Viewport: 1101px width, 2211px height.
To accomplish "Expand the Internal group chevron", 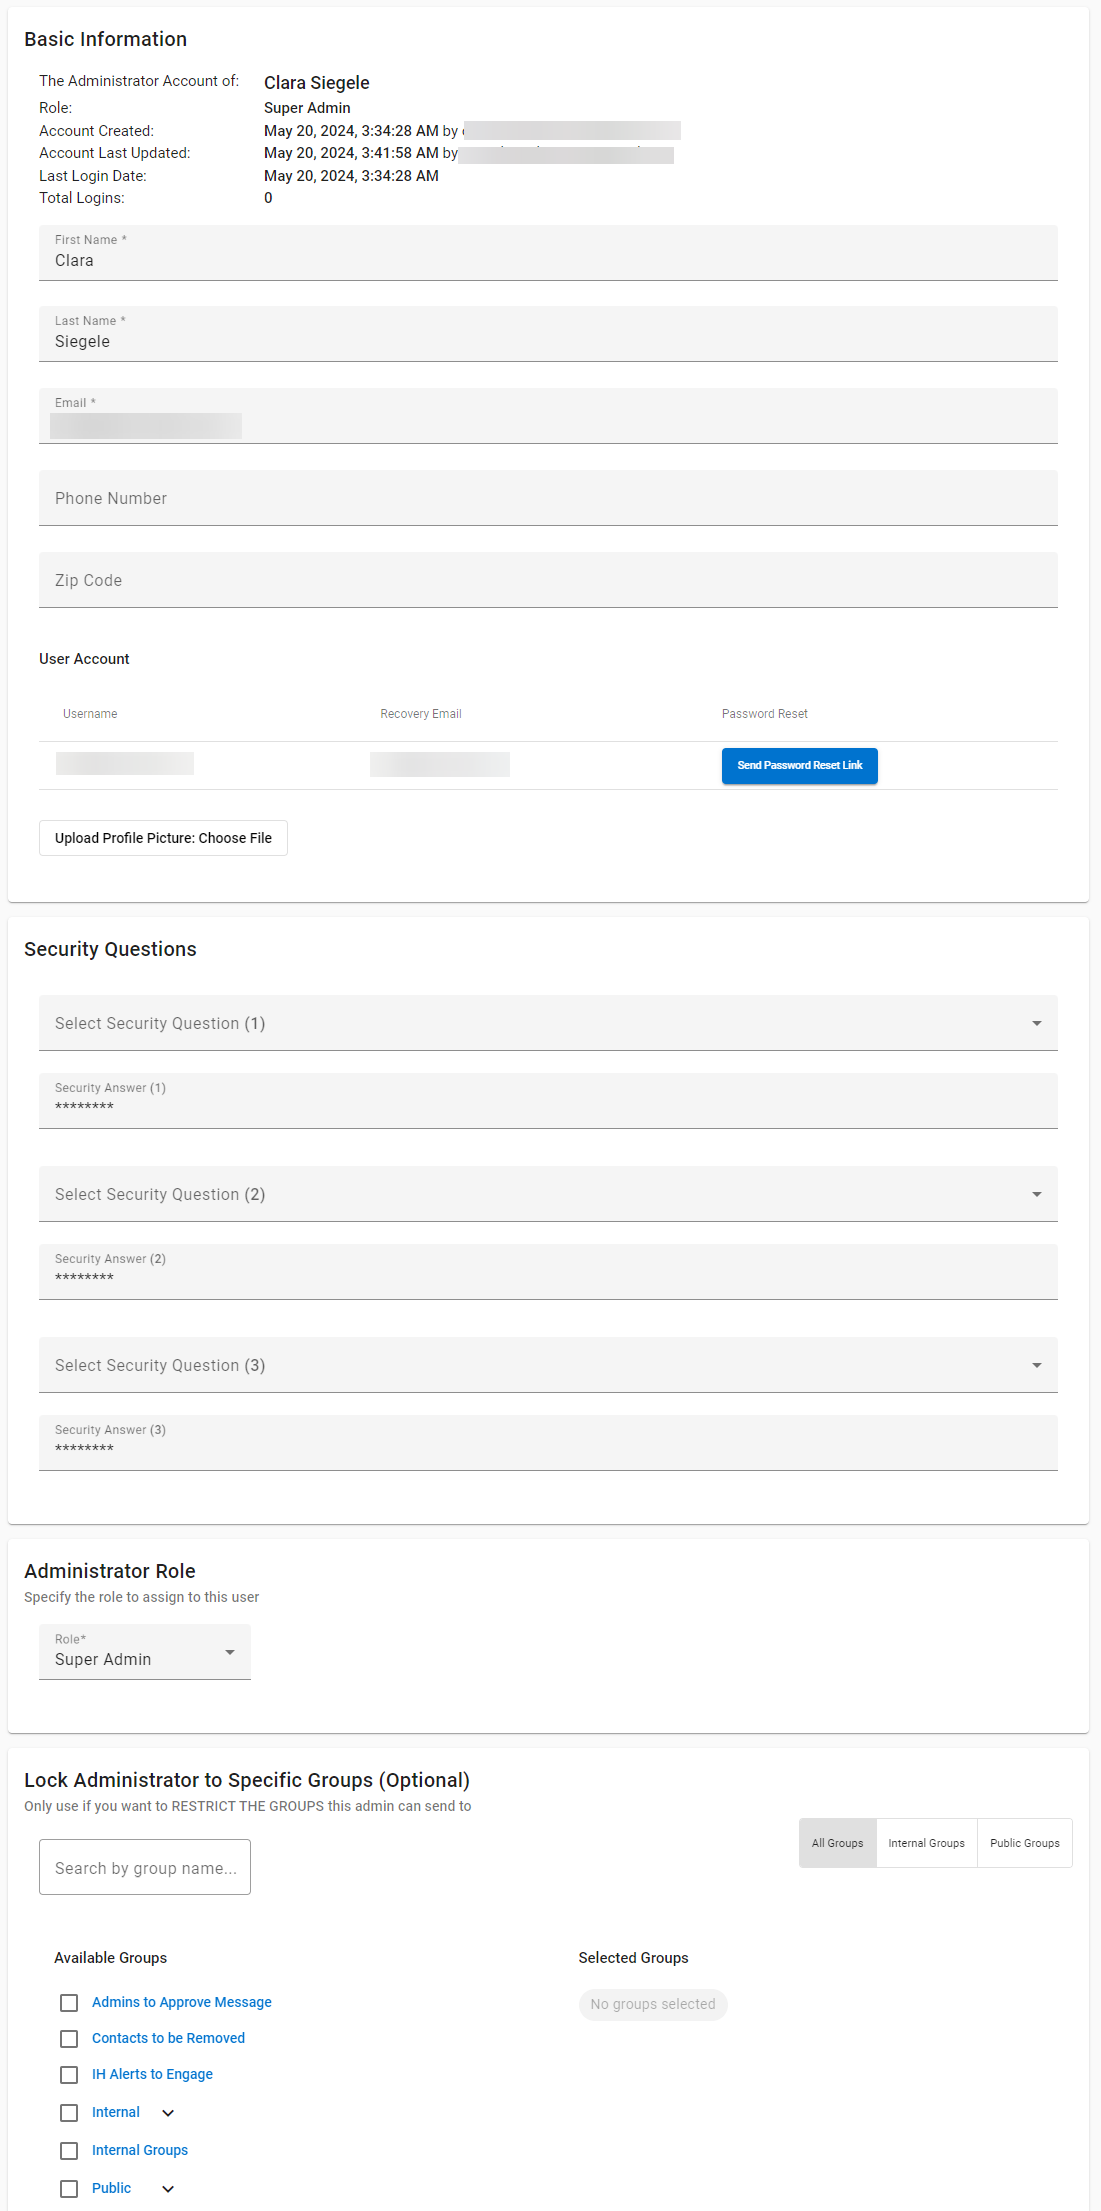I will (x=168, y=2113).
